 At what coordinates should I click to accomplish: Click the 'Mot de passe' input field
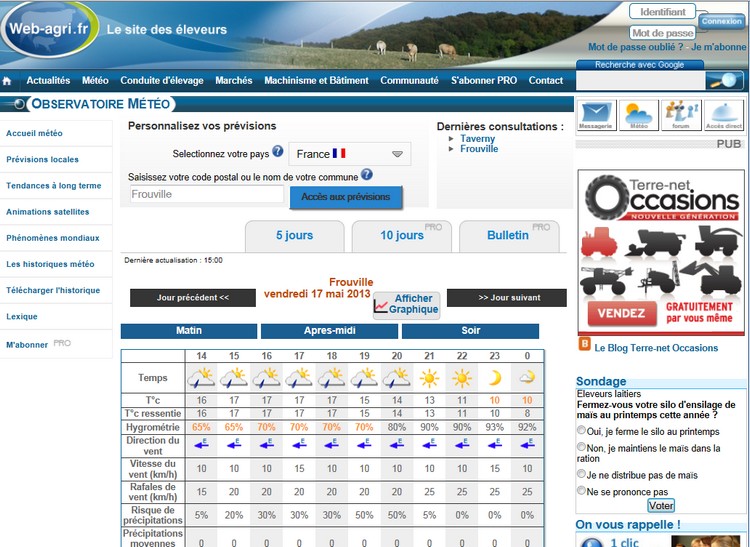point(662,33)
